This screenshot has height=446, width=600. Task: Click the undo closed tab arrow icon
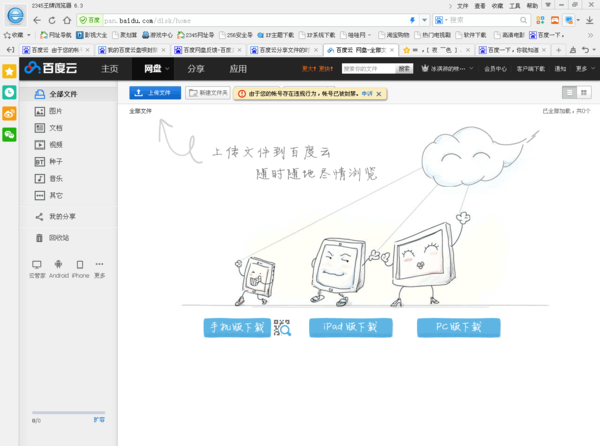pyautogui.click(x=585, y=50)
